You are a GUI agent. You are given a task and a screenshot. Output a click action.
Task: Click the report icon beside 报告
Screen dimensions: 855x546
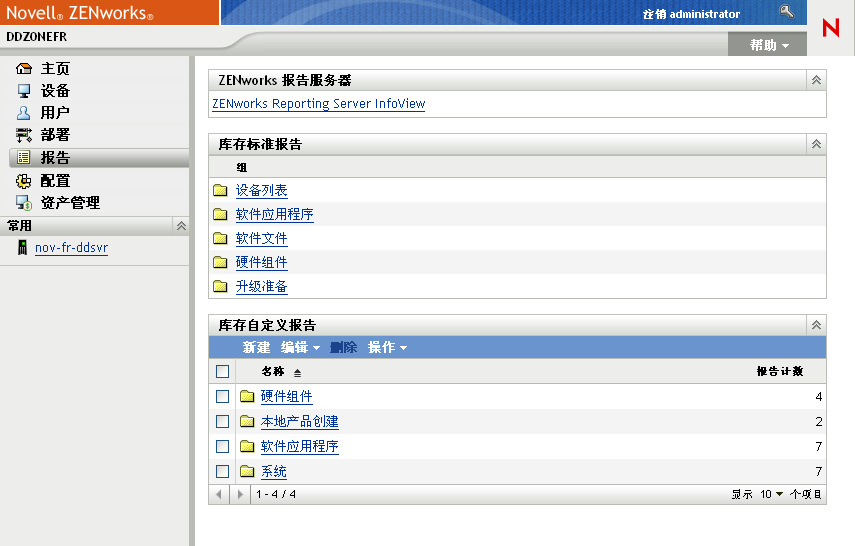point(24,158)
